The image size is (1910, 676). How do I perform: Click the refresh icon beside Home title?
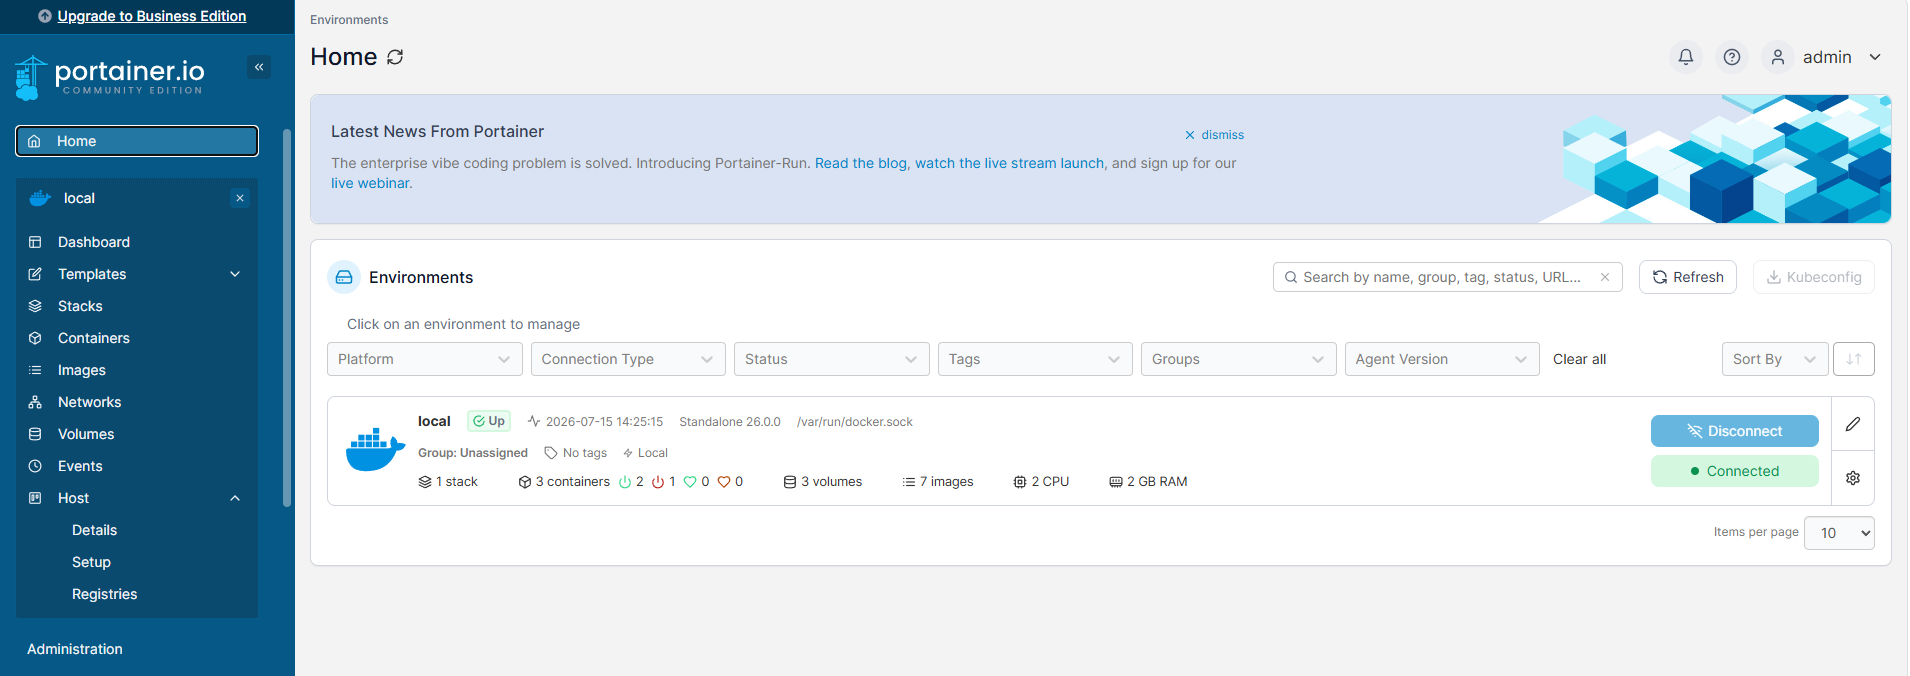pos(395,57)
